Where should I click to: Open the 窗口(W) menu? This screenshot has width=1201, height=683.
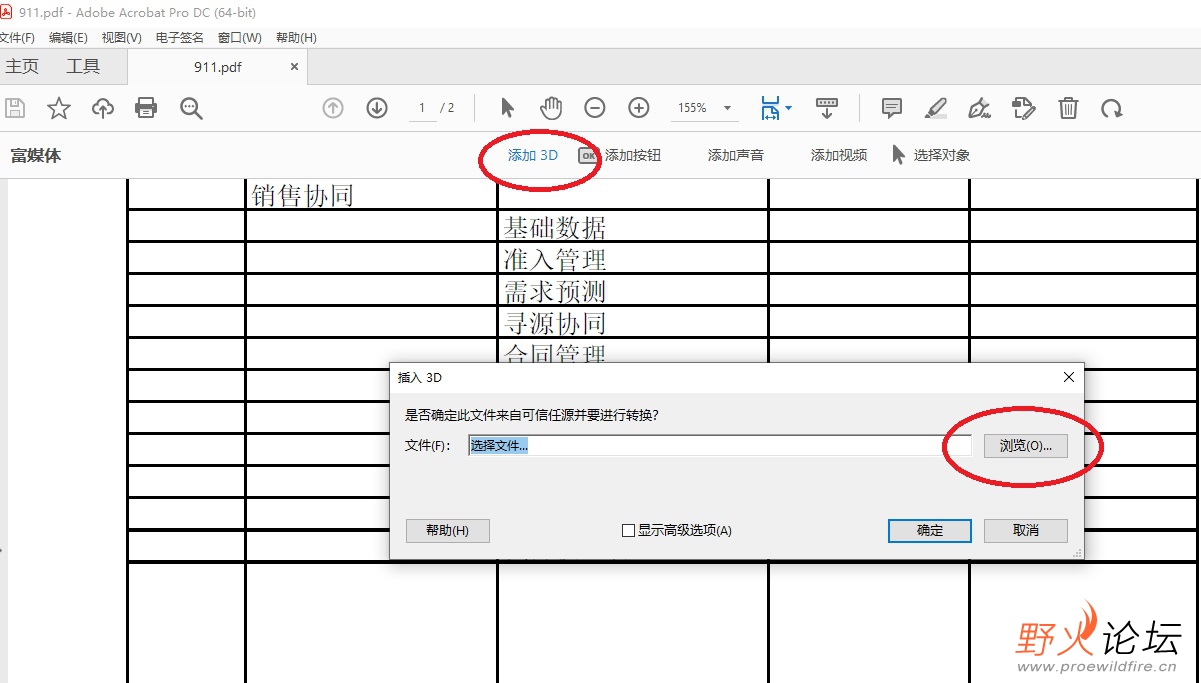(240, 37)
